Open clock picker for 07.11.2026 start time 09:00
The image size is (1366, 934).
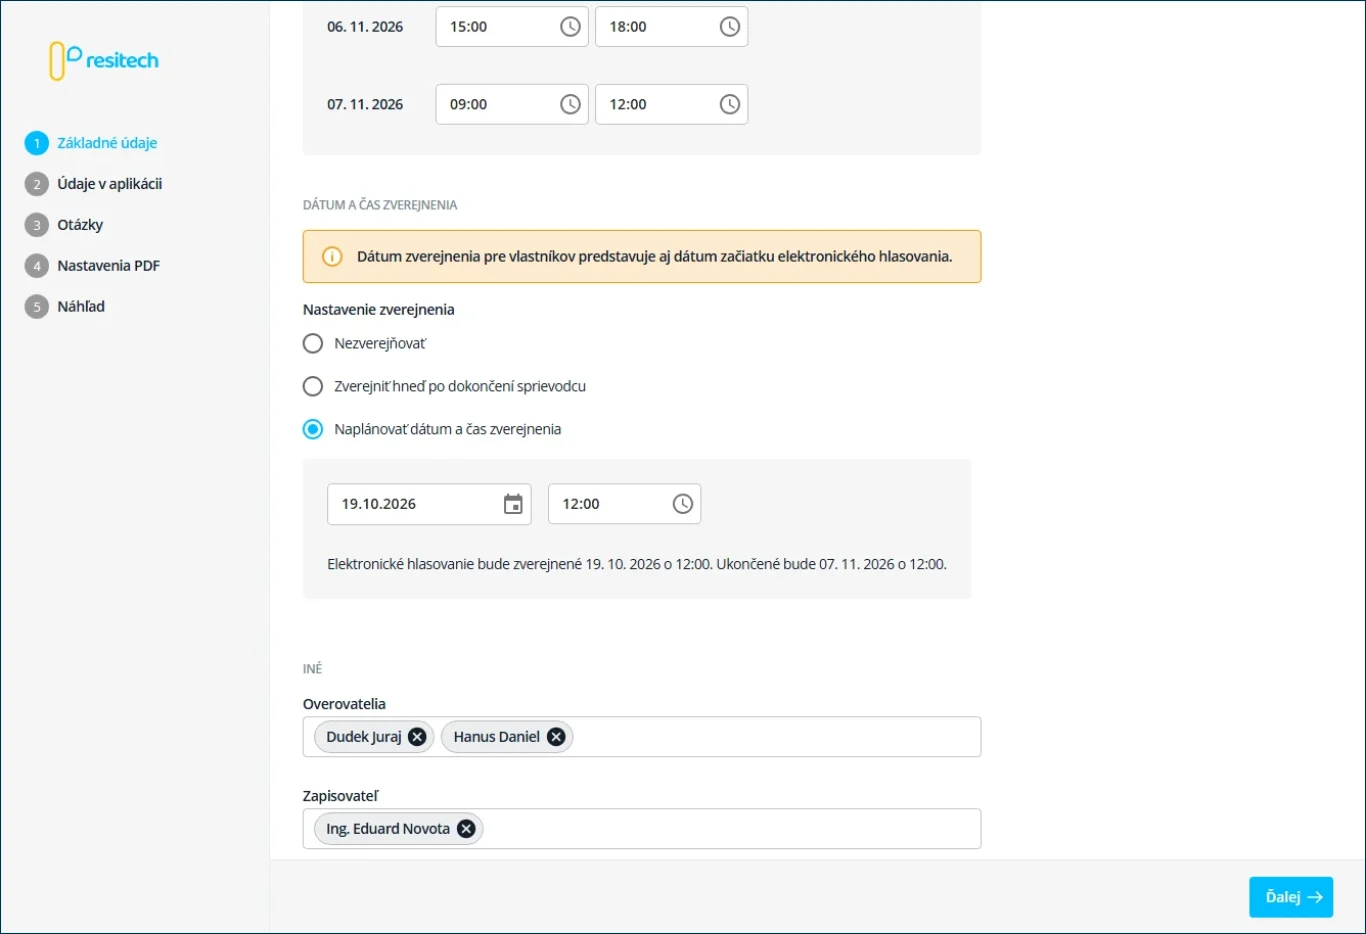coord(570,104)
